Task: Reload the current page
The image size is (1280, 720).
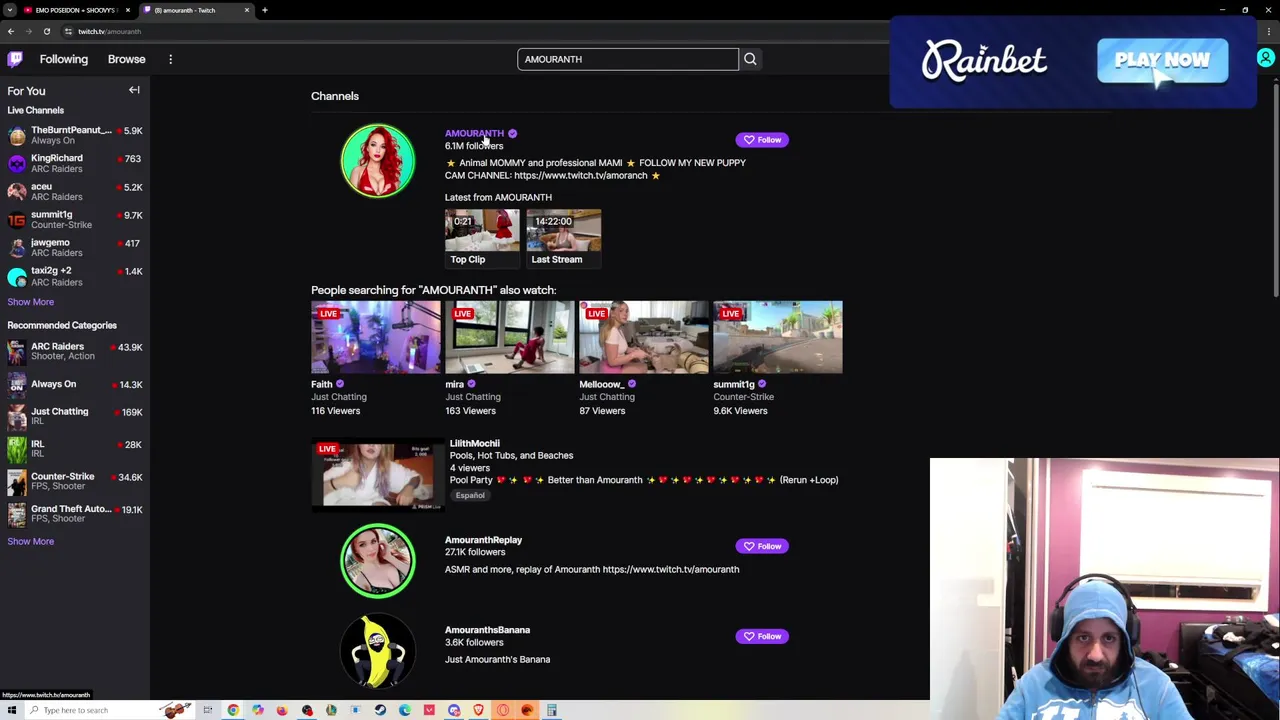Action: 46,31
